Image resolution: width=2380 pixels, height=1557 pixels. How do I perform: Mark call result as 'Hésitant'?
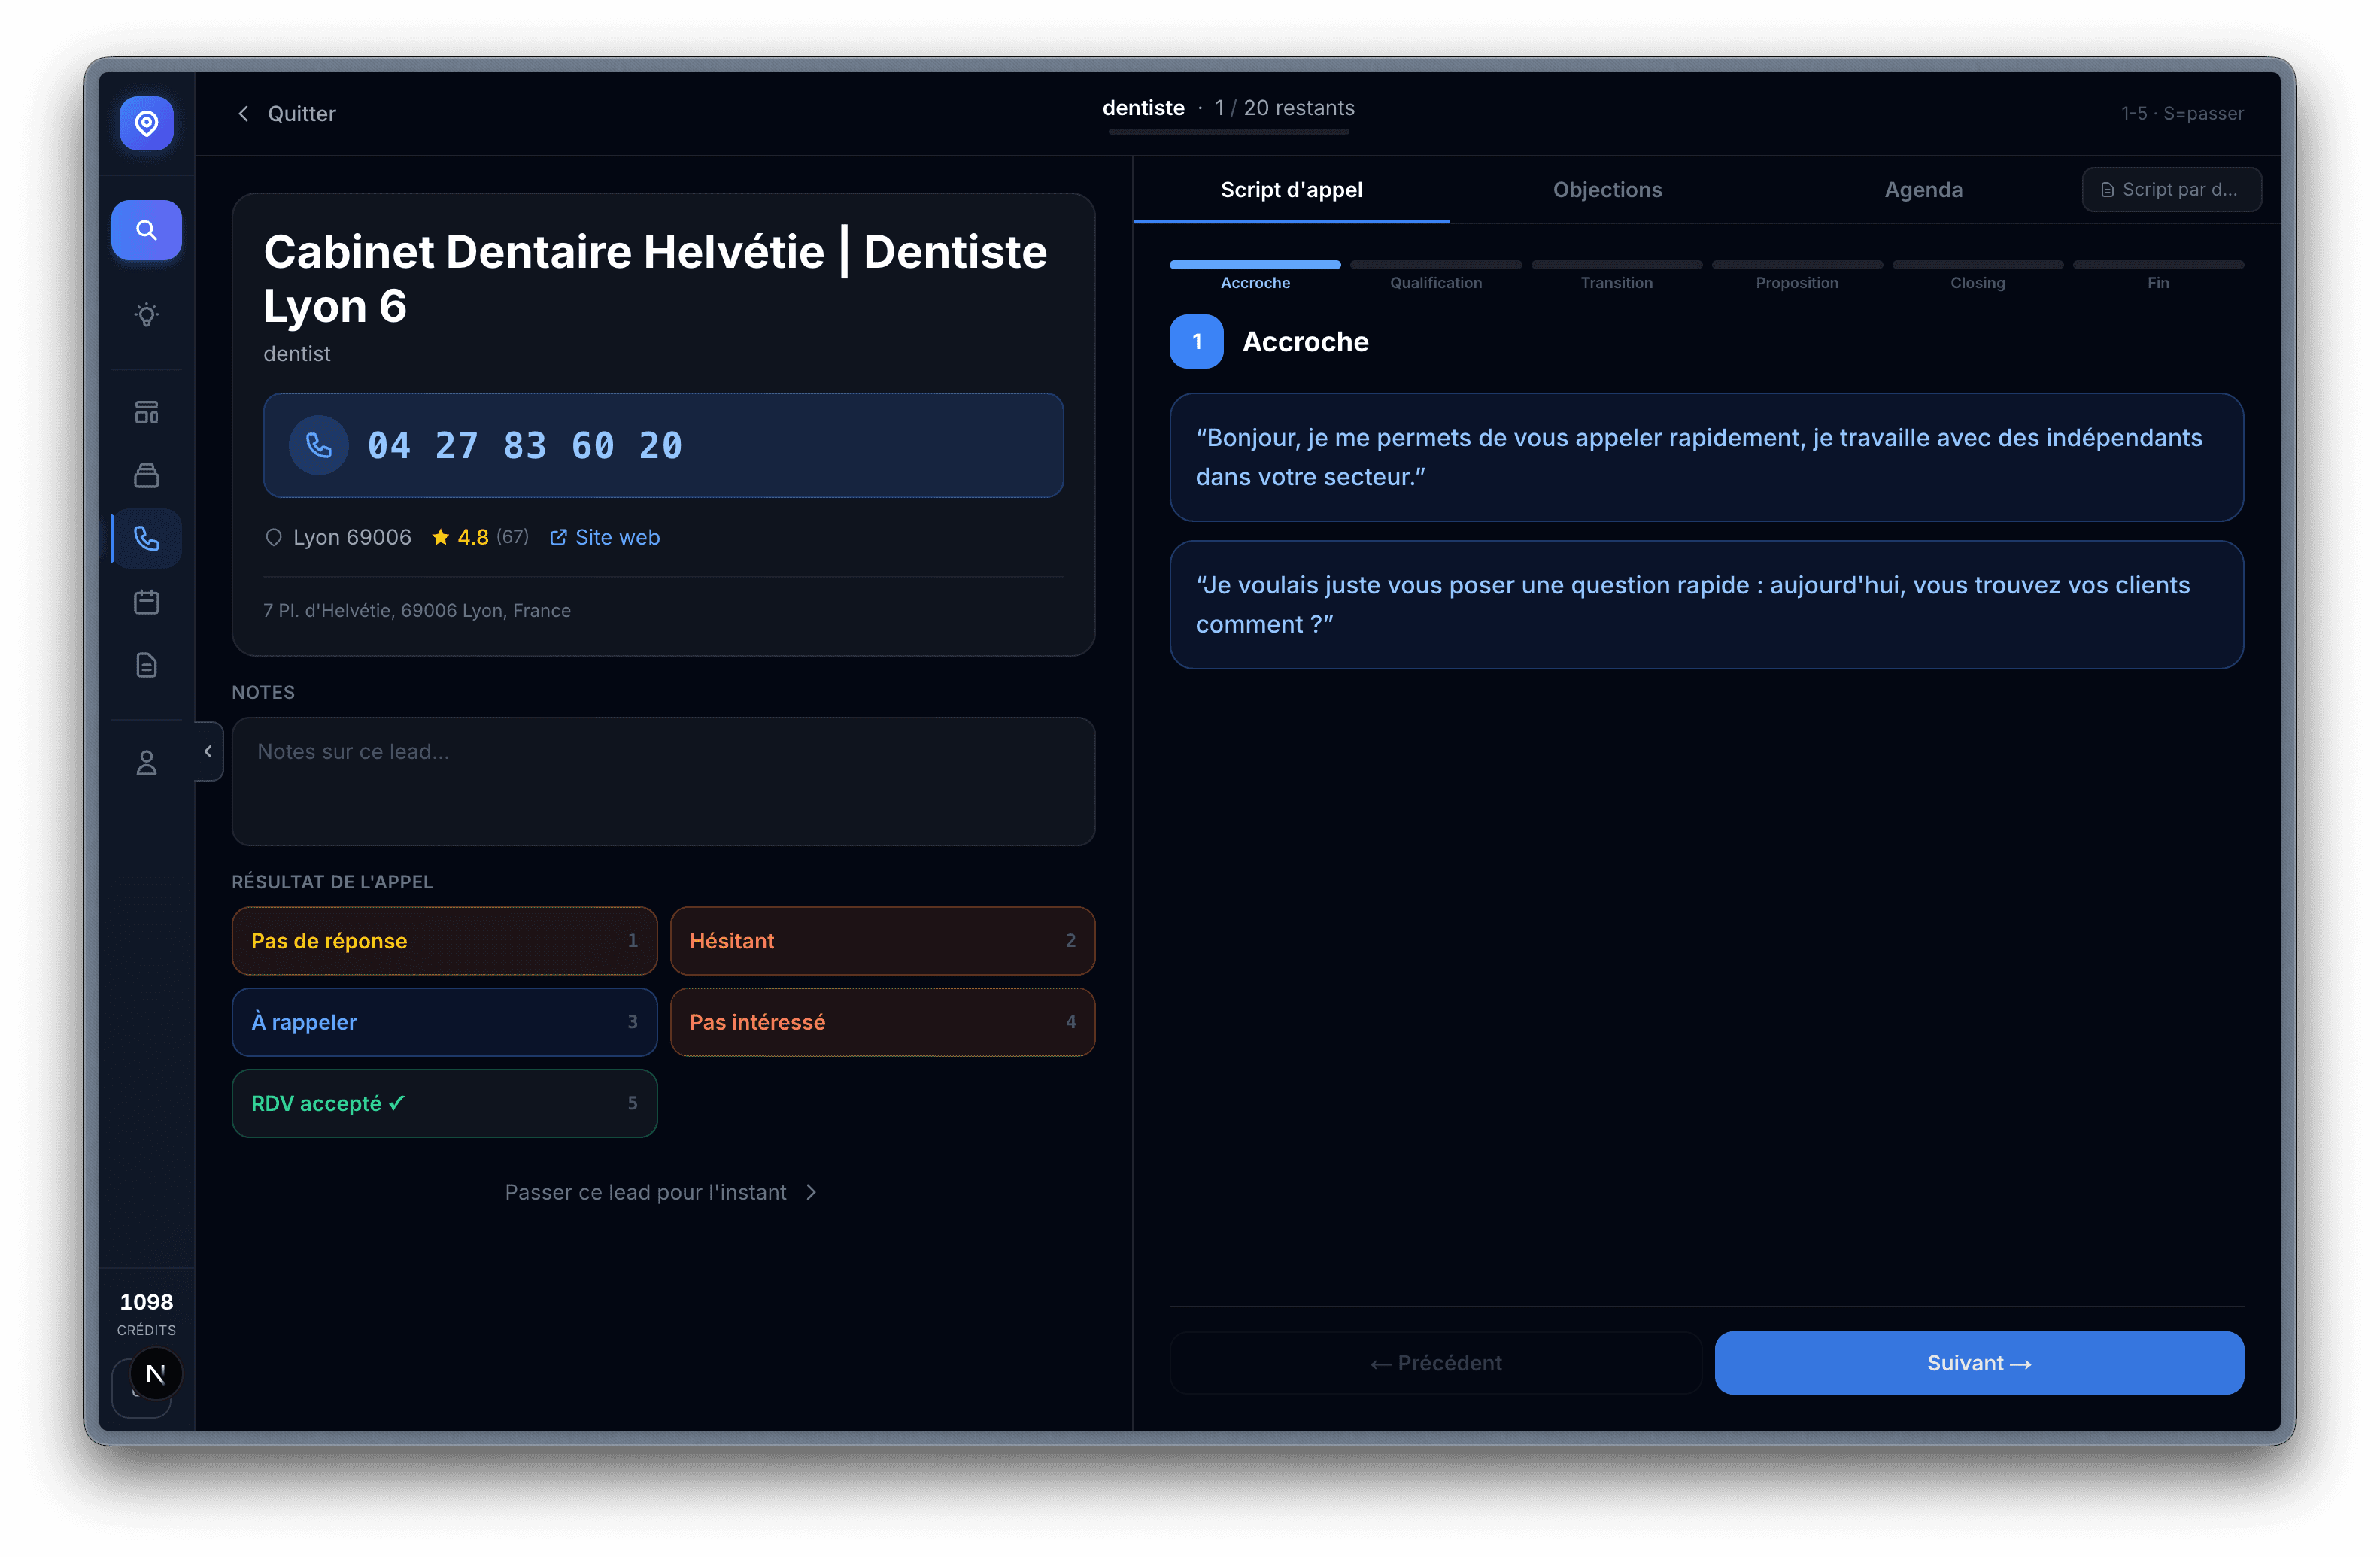point(882,940)
